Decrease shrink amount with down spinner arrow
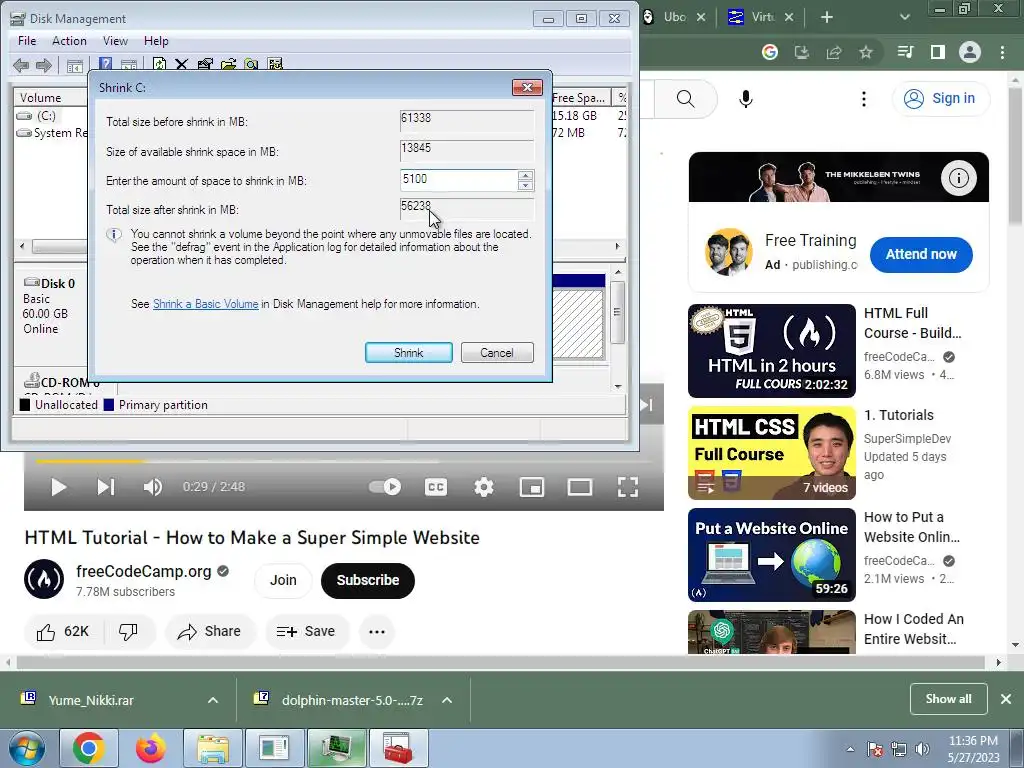The width and height of the screenshot is (1024, 768). [525, 185]
